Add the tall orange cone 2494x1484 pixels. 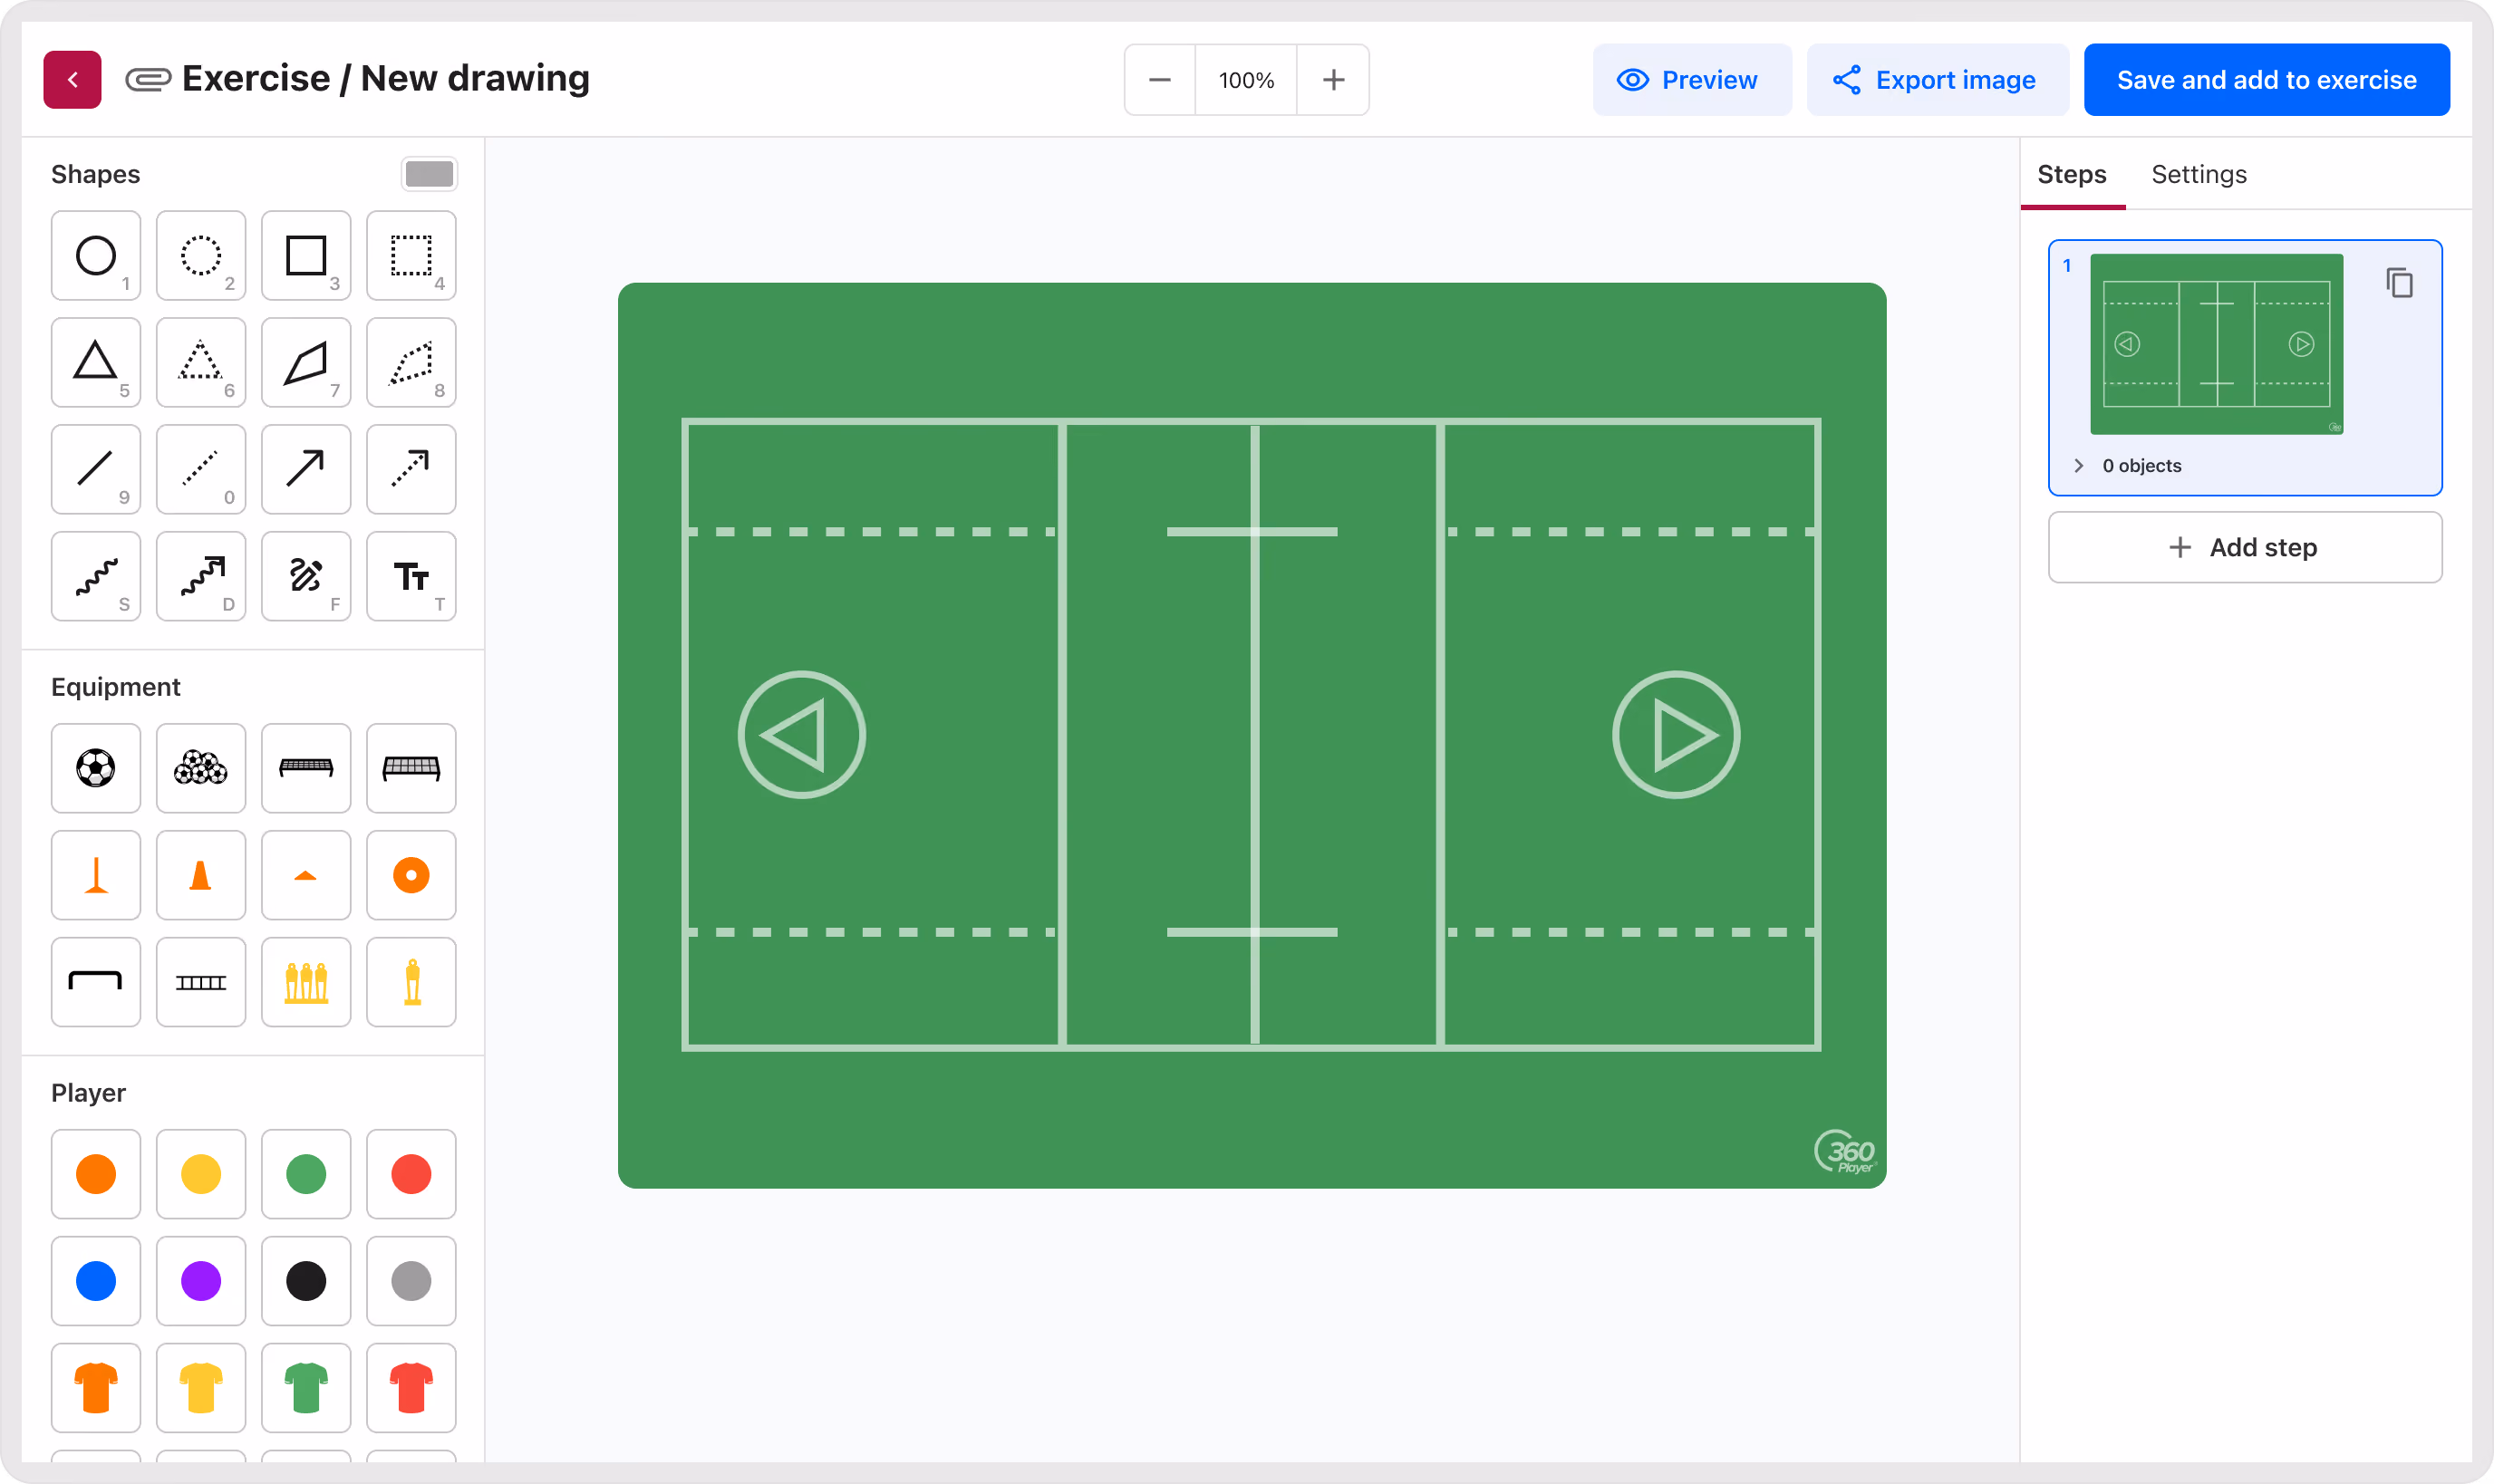tap(201, 875)
